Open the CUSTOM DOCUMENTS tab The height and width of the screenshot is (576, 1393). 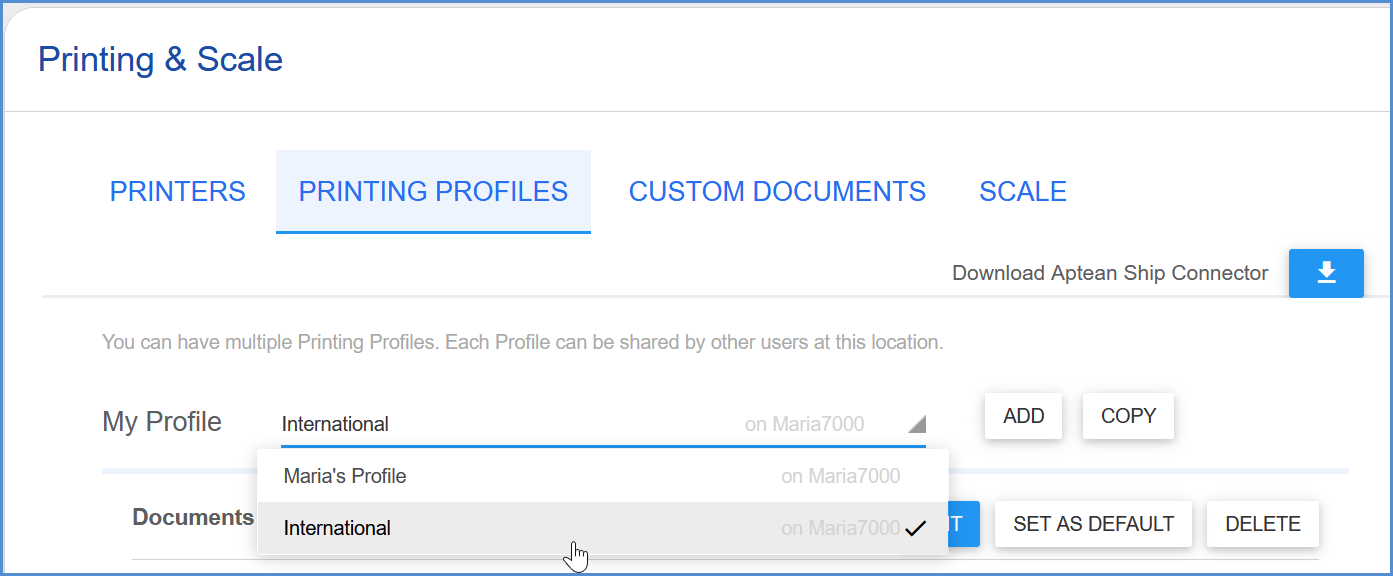[777, 191]
